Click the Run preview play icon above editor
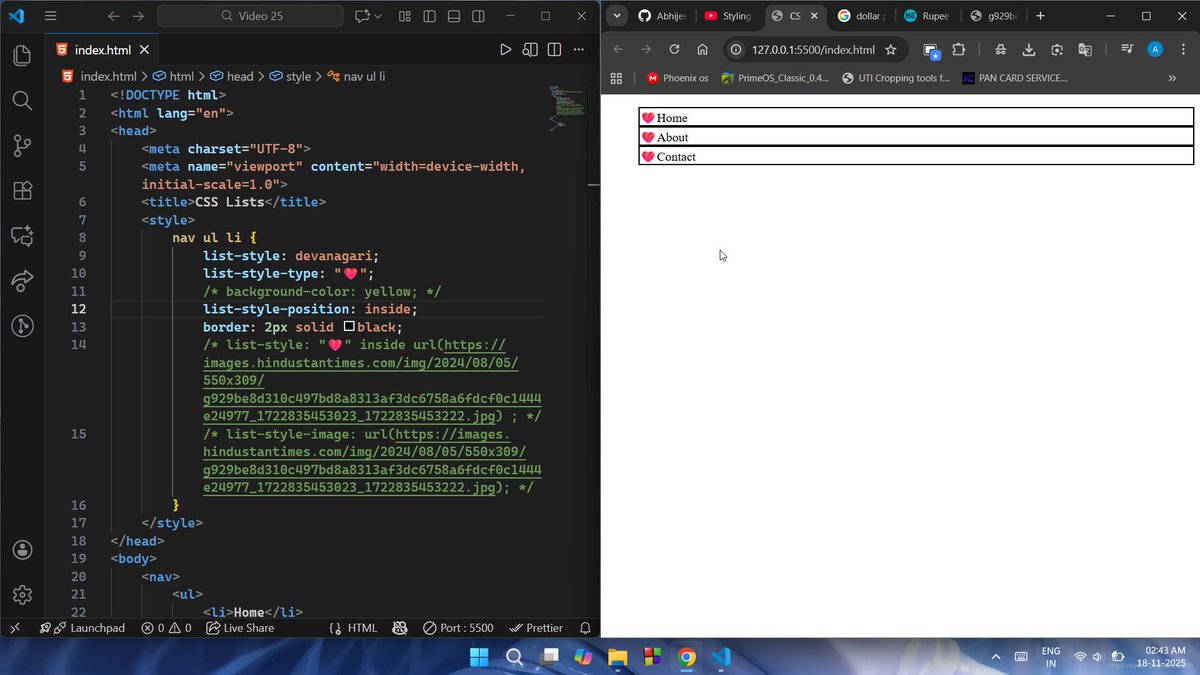 click(x=506, y=48)
